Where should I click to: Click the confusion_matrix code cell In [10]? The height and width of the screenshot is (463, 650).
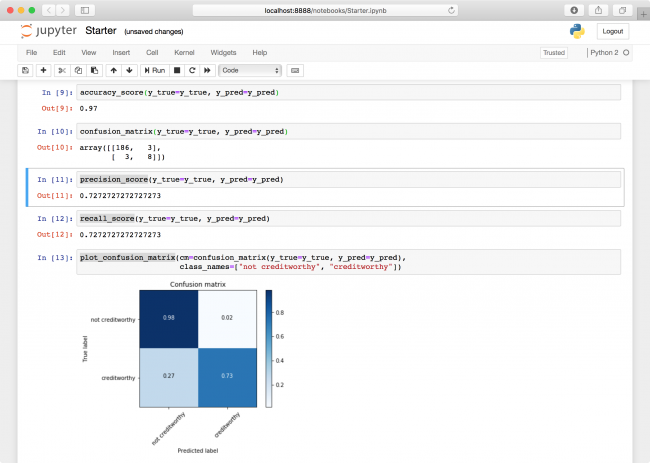[x=348, y=131]
